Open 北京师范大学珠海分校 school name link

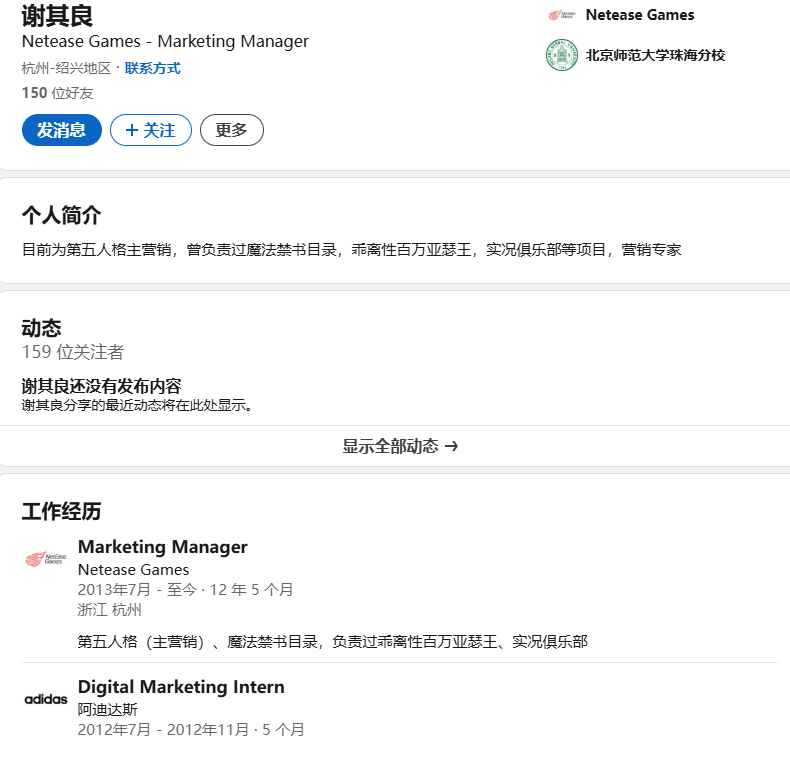coord(655,55)
